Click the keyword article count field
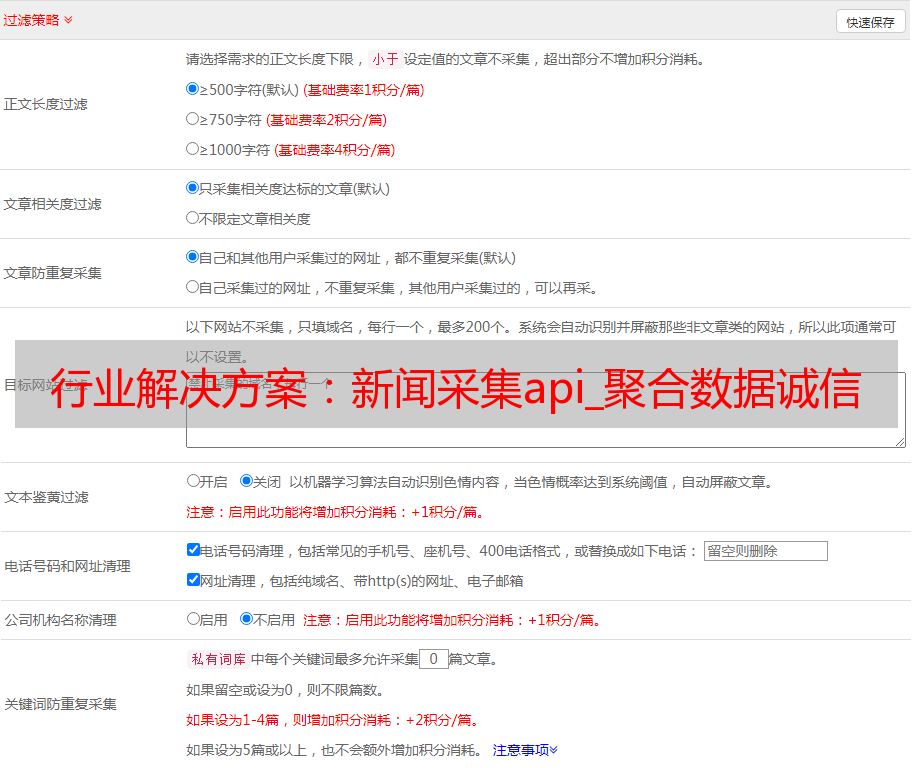 point(434,659)
